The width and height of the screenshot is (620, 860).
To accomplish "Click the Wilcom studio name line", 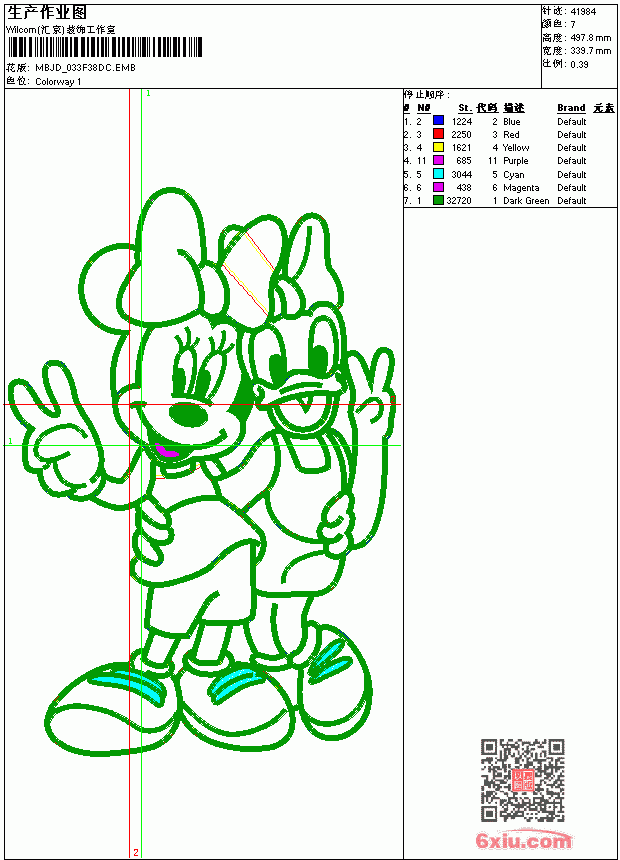I will tap(61, 30).
